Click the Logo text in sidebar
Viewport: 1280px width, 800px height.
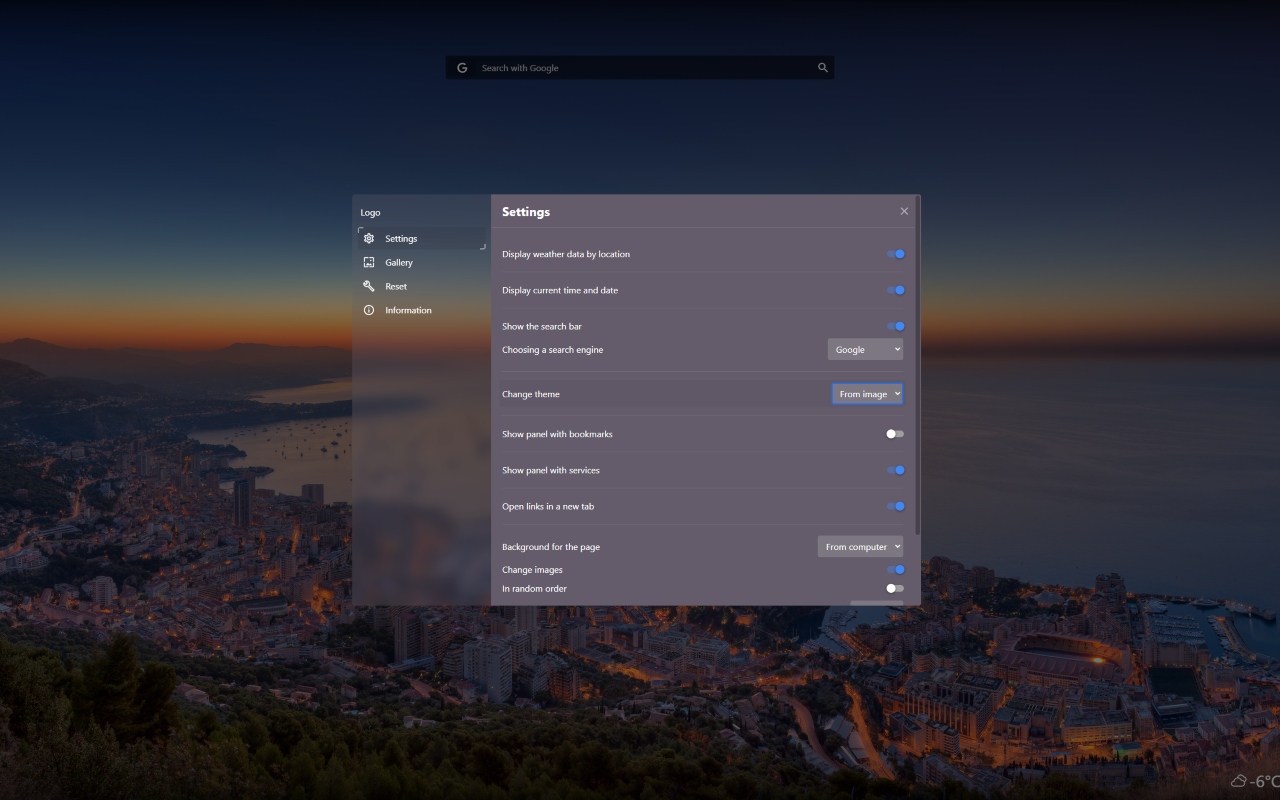[370, 213]
